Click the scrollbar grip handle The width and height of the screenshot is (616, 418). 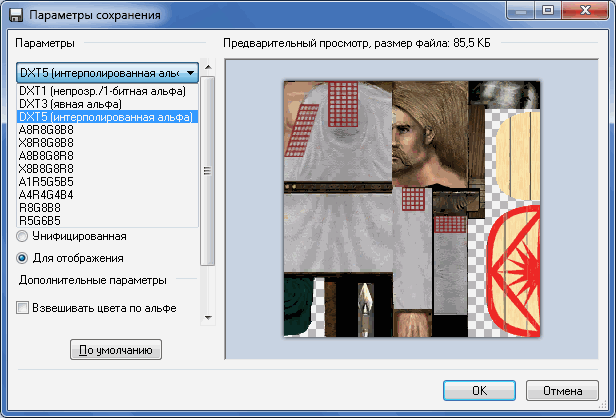point(207,171)
